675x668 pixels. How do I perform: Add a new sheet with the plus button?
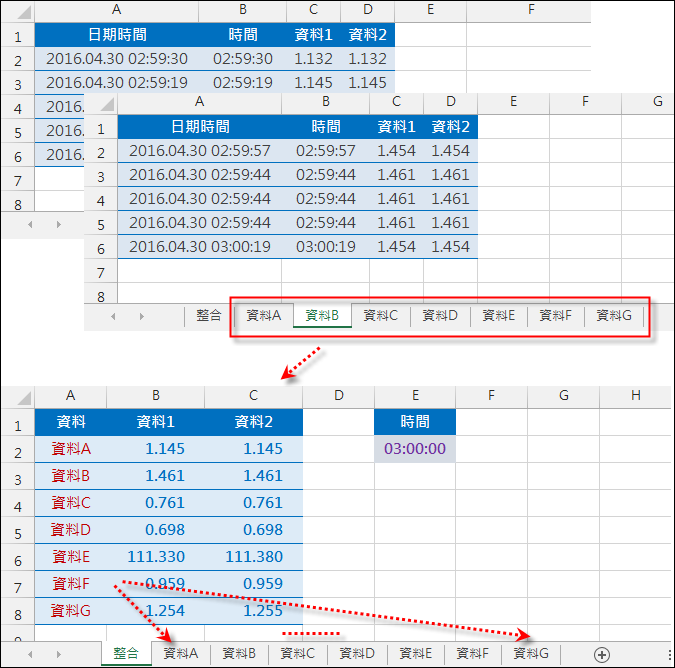(601, 655)
